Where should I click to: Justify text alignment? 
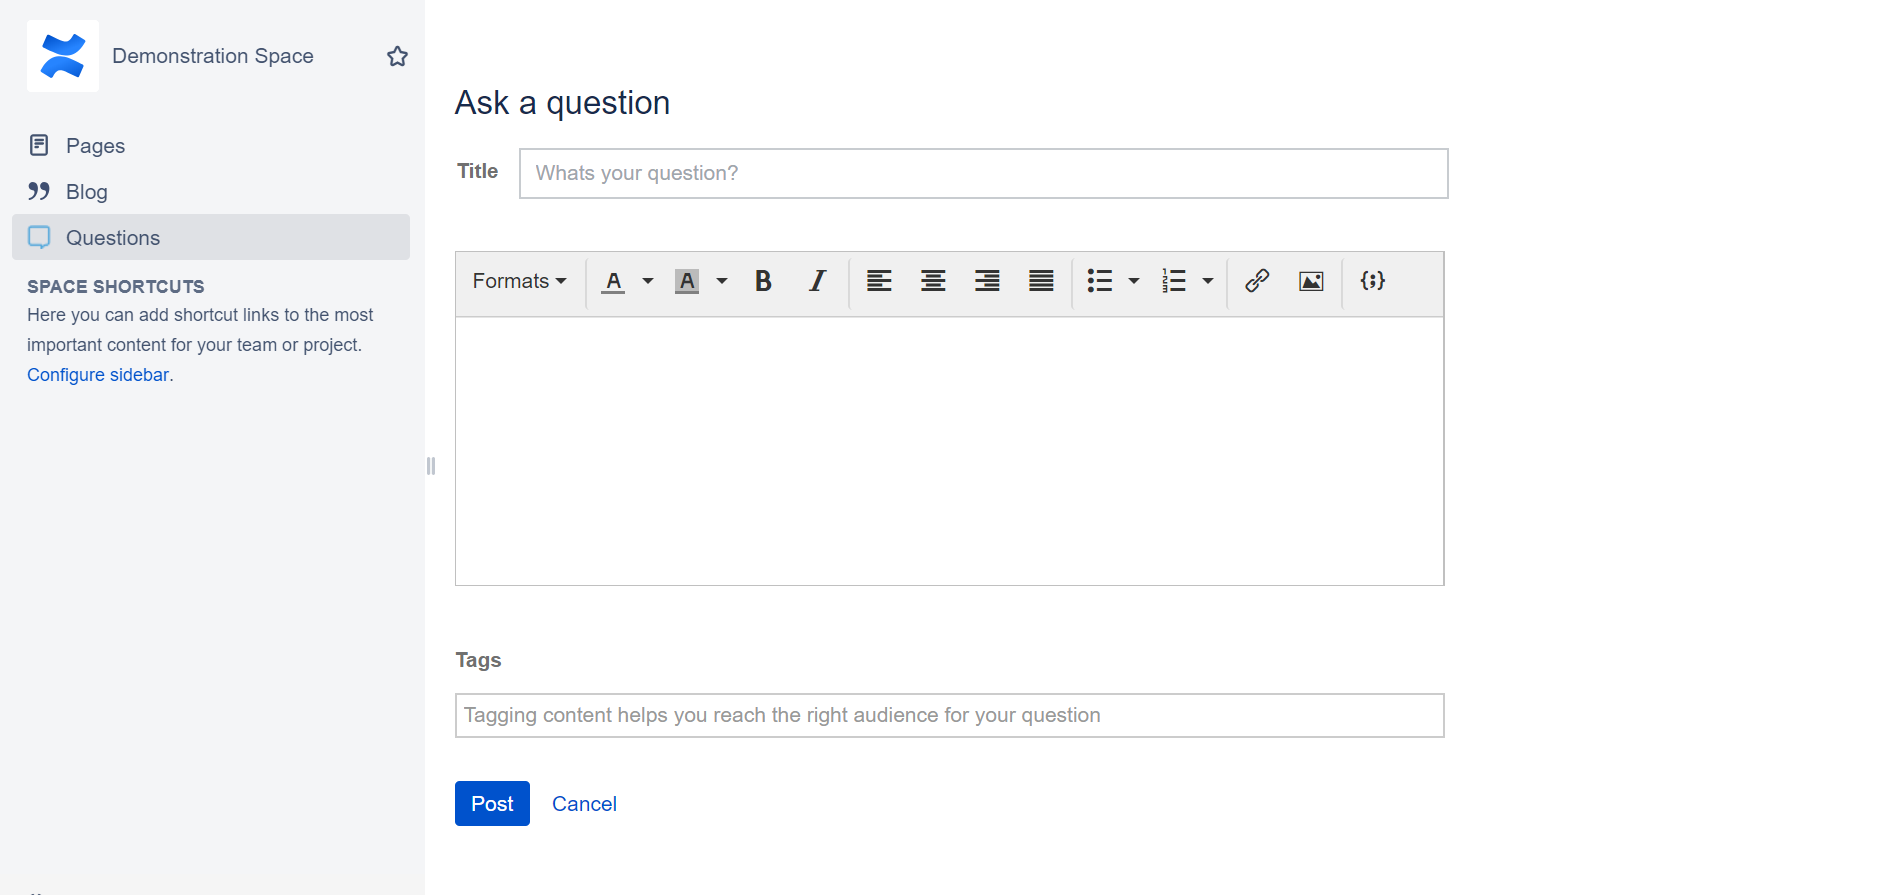(1041, 281)
